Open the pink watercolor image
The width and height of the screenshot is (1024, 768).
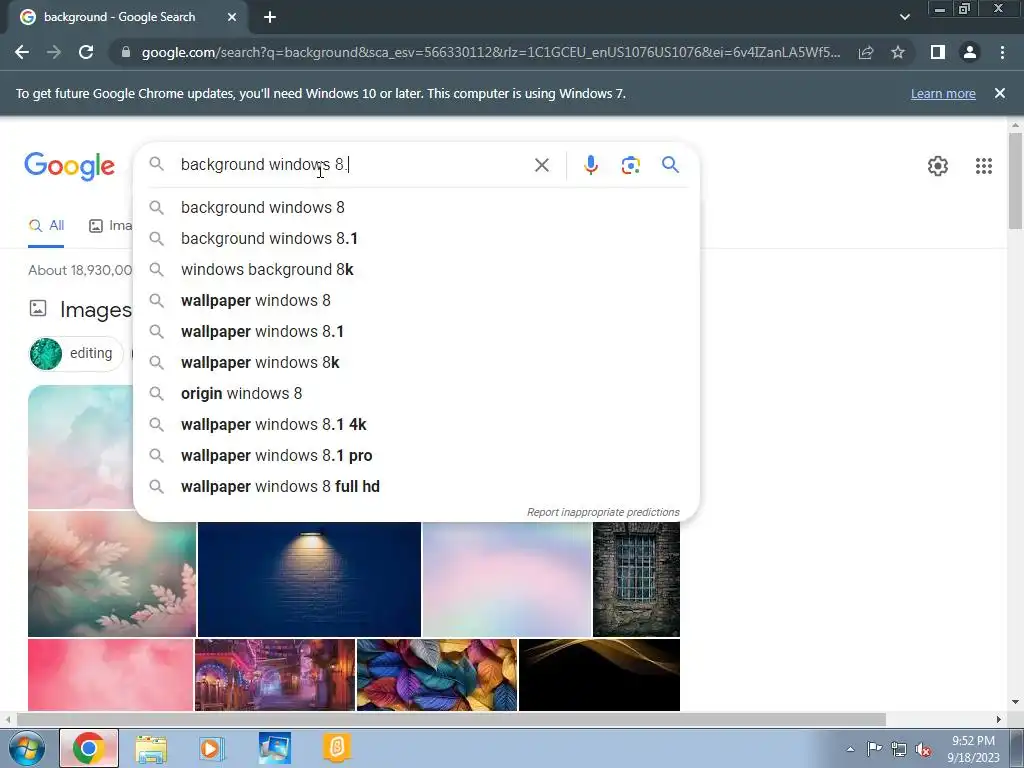(x=110, y=675)
